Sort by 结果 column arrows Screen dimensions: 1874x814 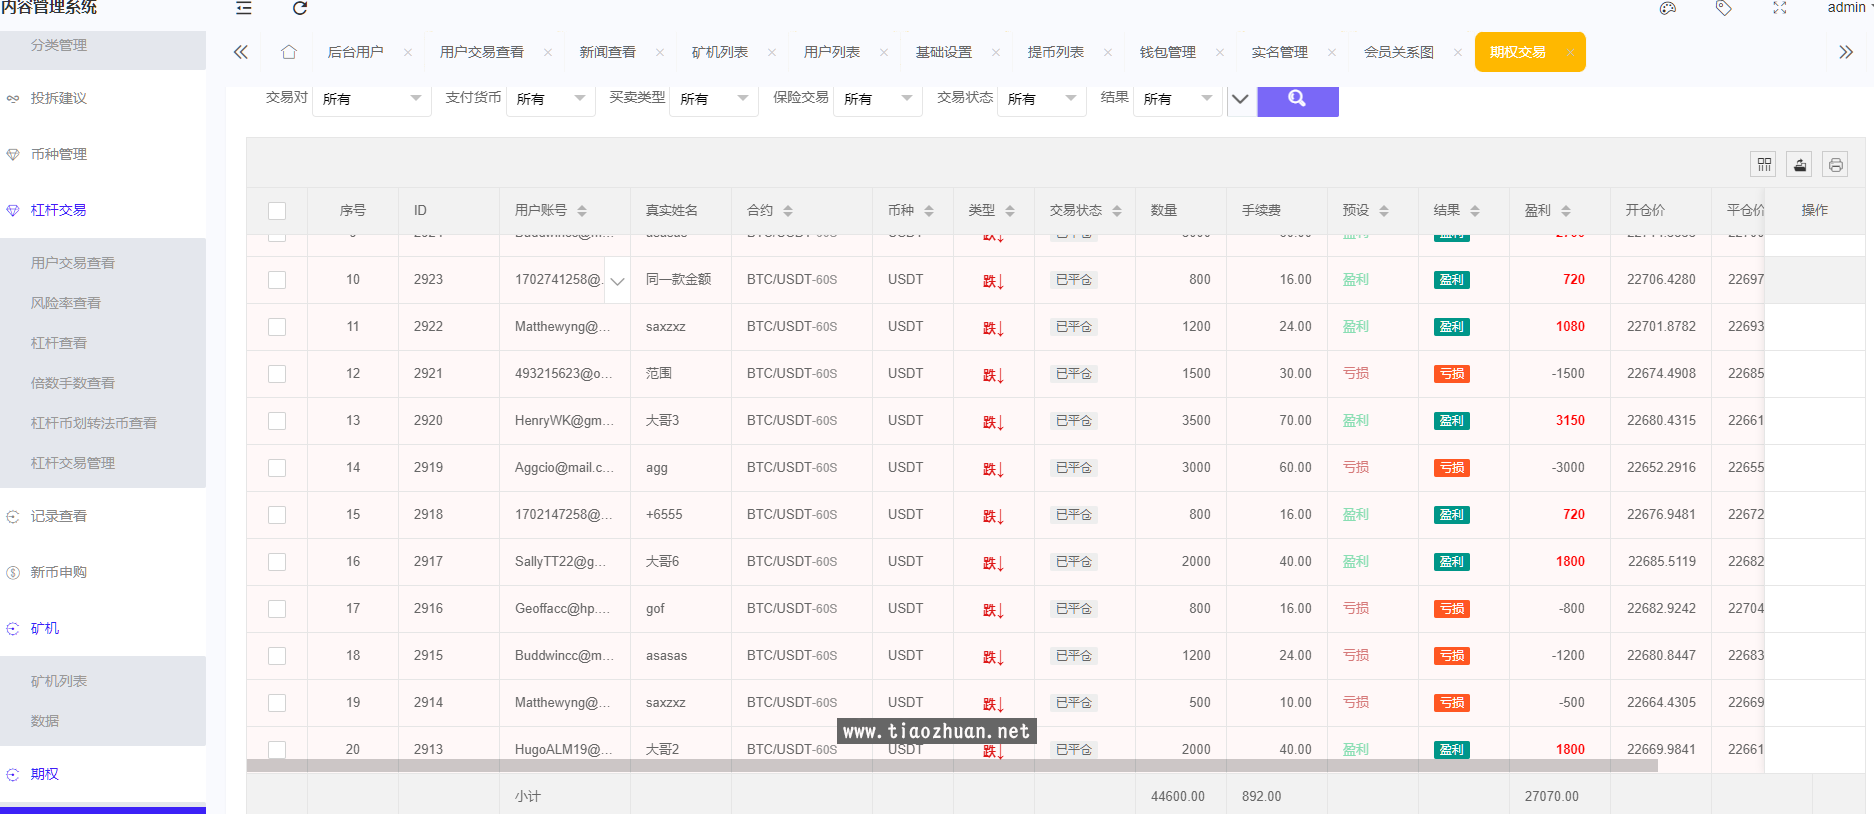point(1475,211)
